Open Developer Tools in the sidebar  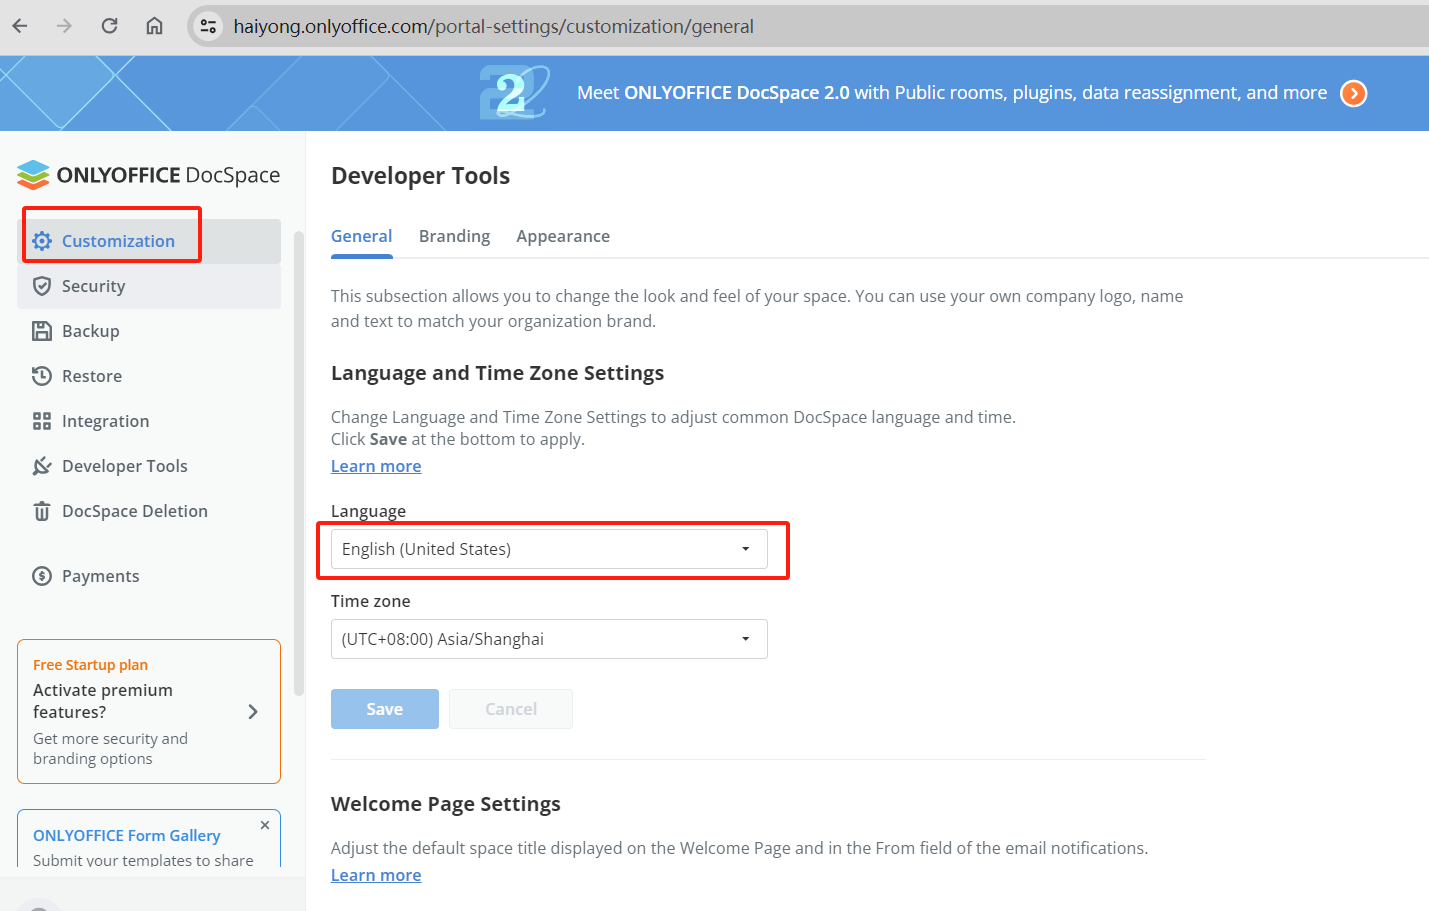coord(149,466)
